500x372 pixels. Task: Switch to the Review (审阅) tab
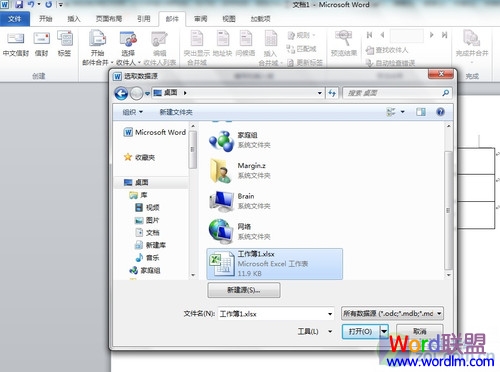(201, 19)
